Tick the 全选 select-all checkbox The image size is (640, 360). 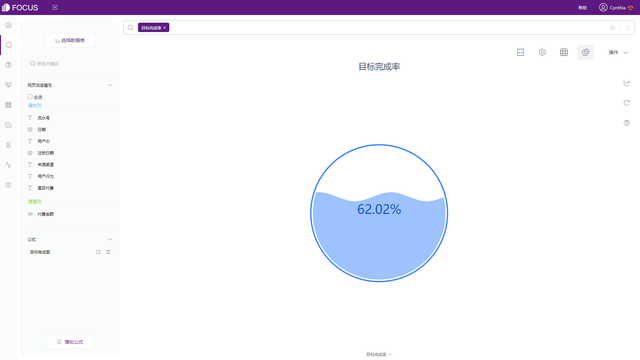[x=30, y=97]
